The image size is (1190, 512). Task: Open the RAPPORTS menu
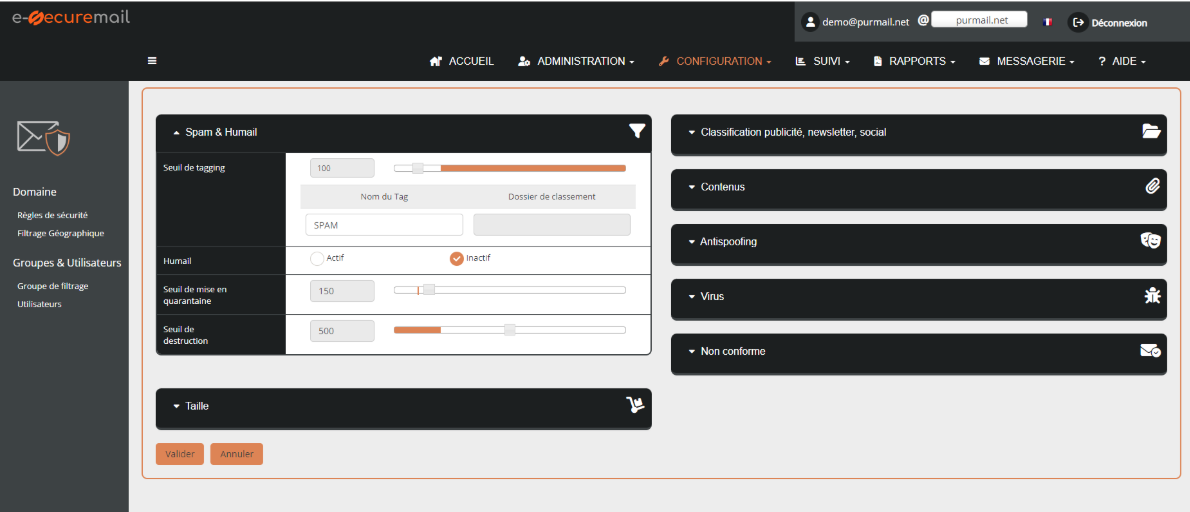[x=914, y=61]
